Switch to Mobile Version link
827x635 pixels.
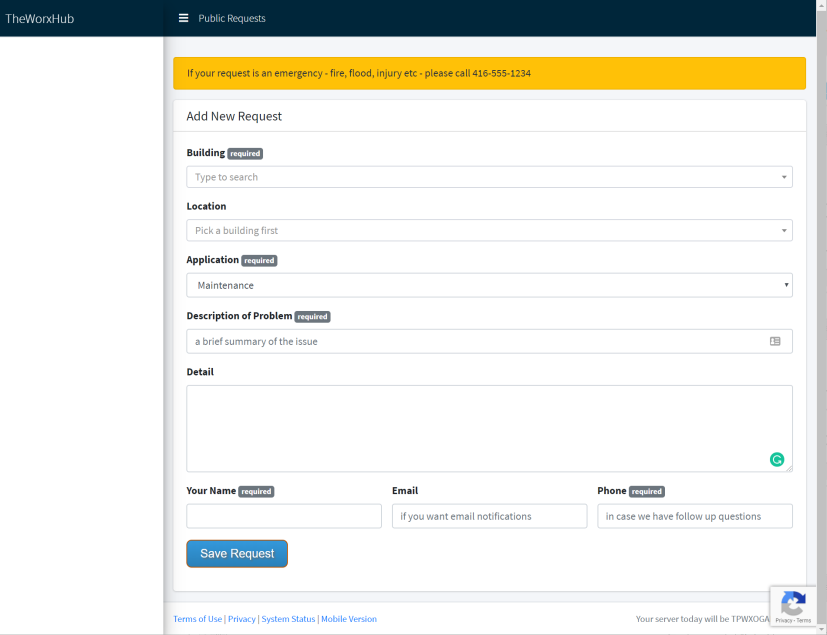point(349,619)
